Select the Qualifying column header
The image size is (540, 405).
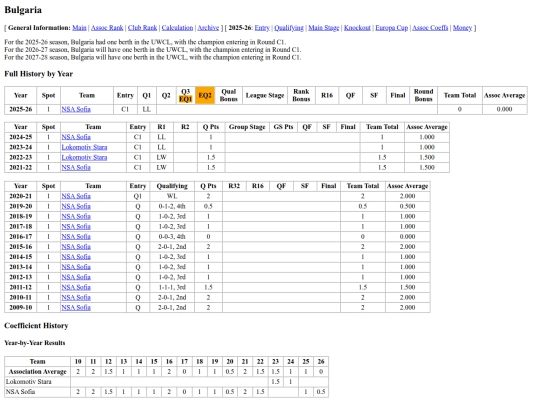pyautogui.click(x=172, y=186)
